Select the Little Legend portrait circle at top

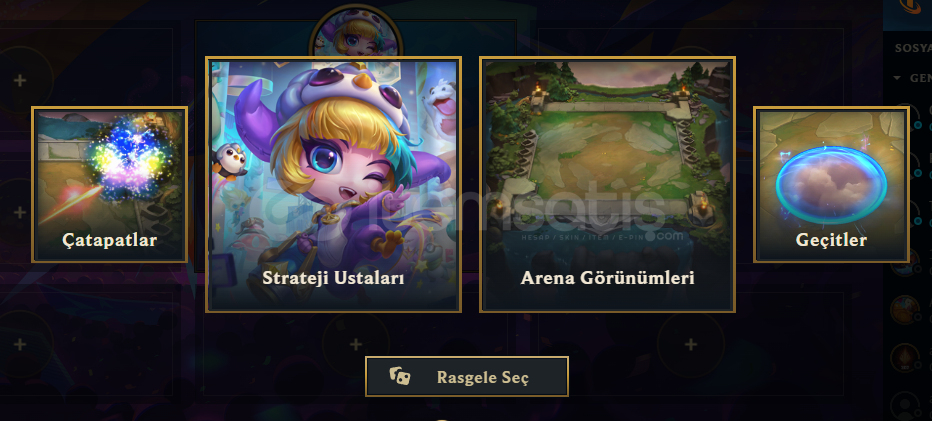click(356, 32)
